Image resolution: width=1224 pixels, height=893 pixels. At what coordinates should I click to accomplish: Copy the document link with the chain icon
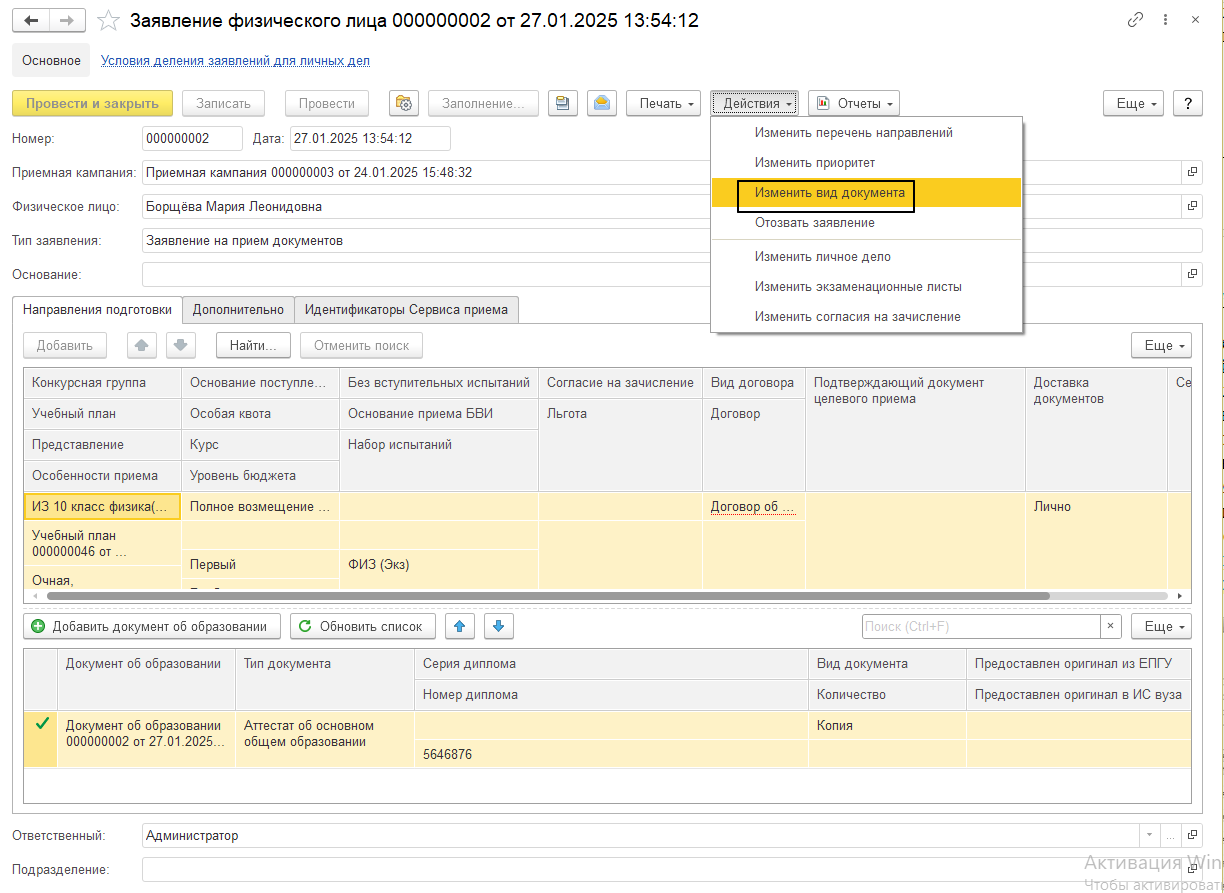pyautogui.click(x=1135, y=20)
